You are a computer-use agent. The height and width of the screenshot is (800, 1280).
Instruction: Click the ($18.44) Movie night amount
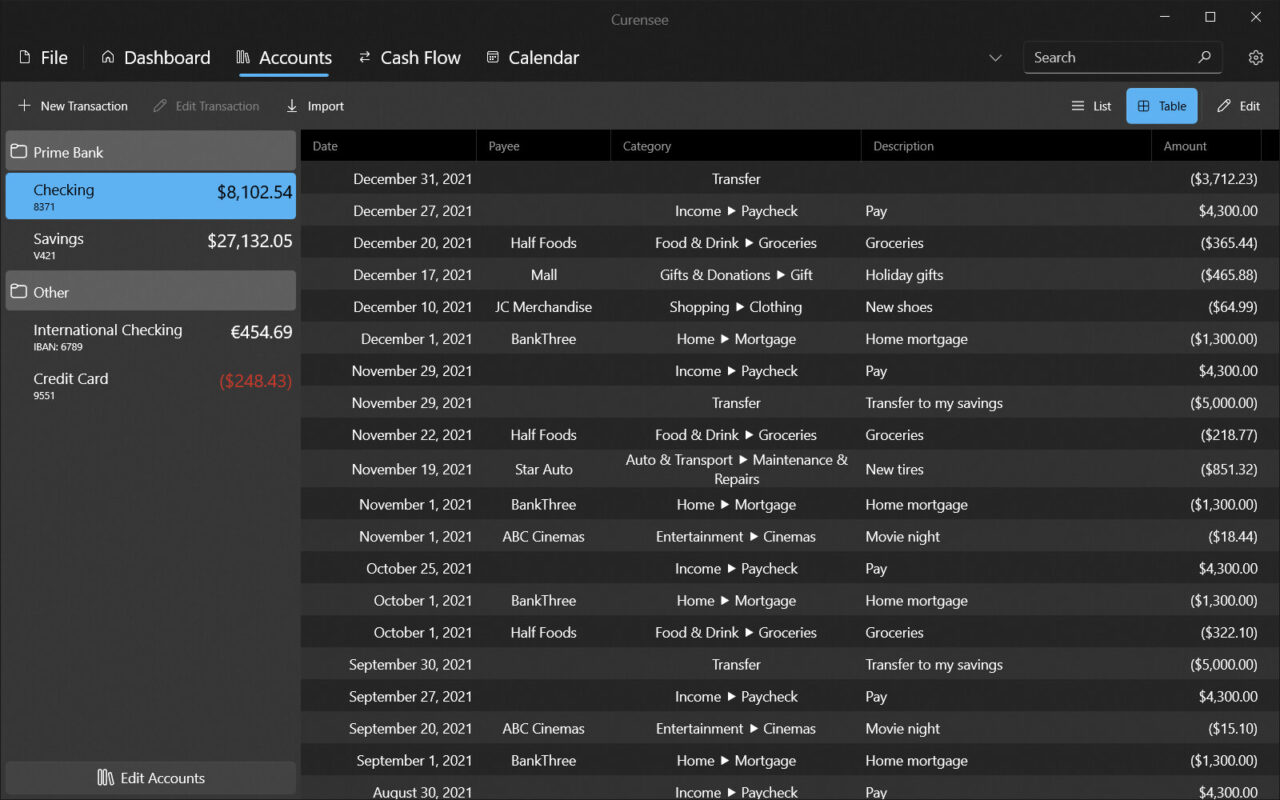1233,537
